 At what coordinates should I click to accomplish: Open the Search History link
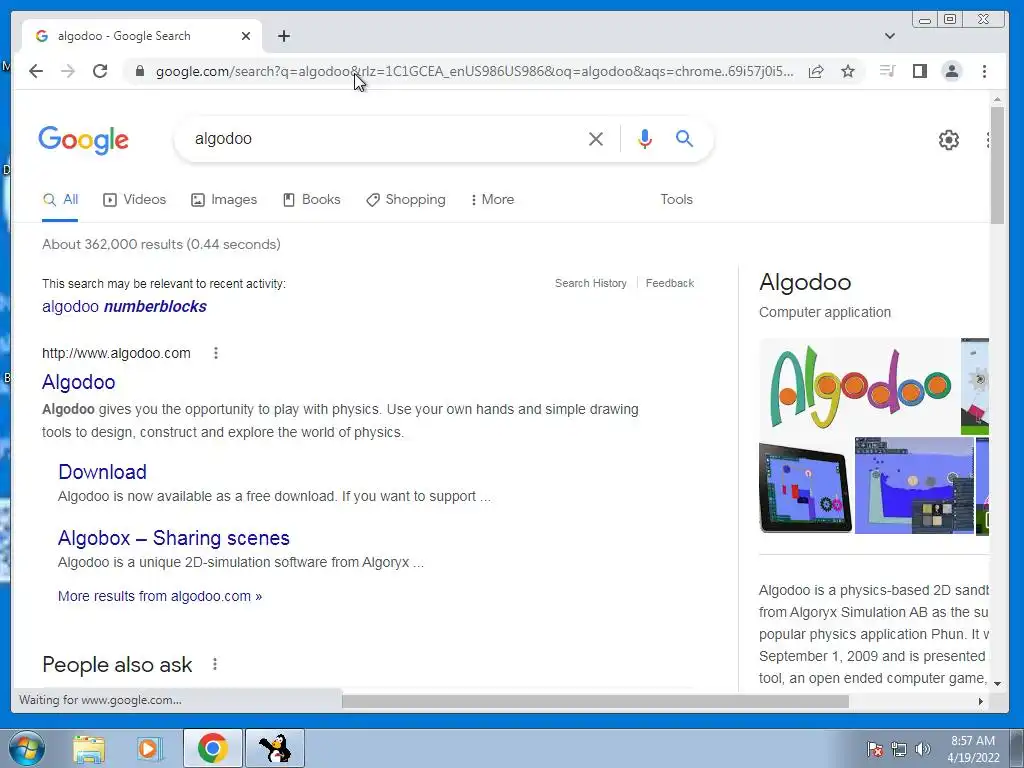(590, 283)
